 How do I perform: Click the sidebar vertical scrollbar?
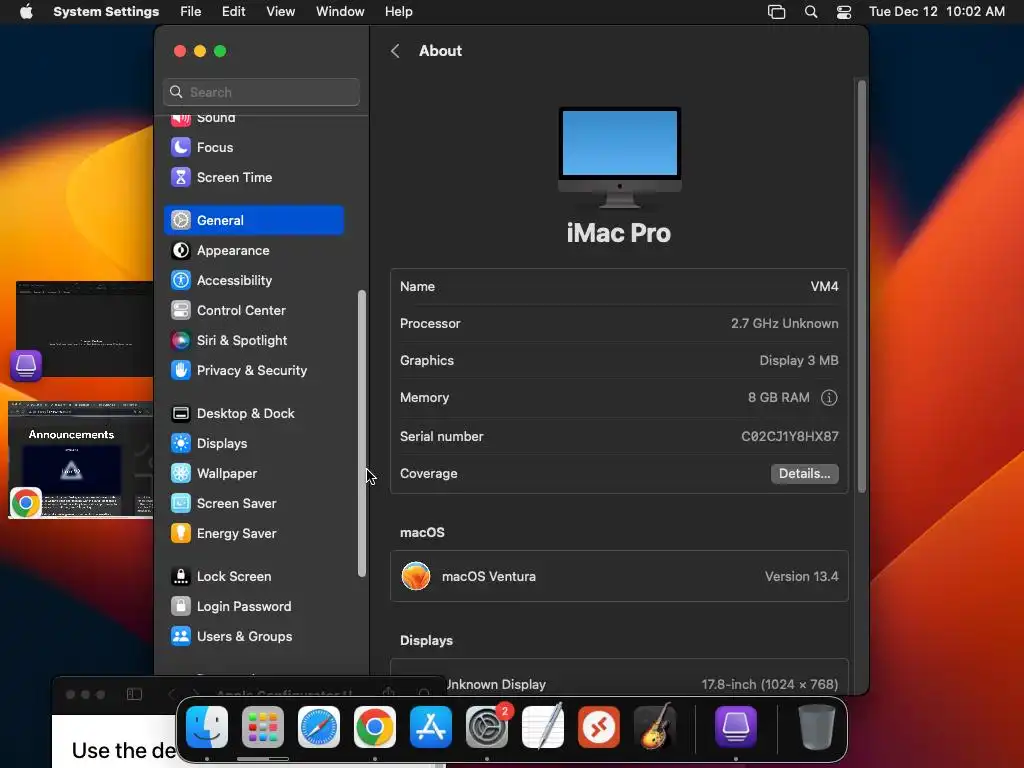361,434
